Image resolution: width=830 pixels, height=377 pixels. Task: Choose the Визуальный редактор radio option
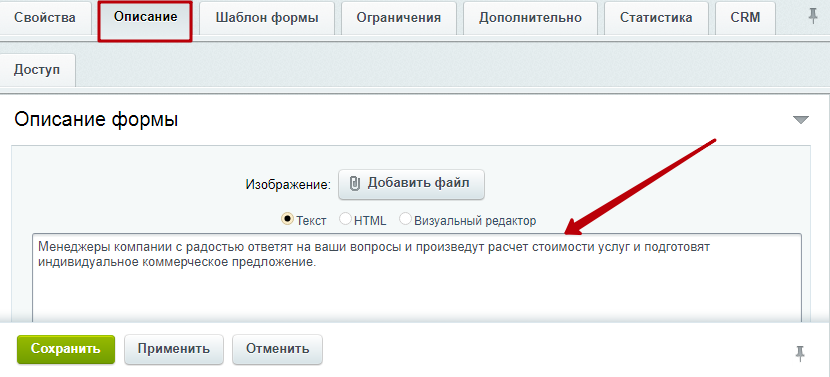405,219
